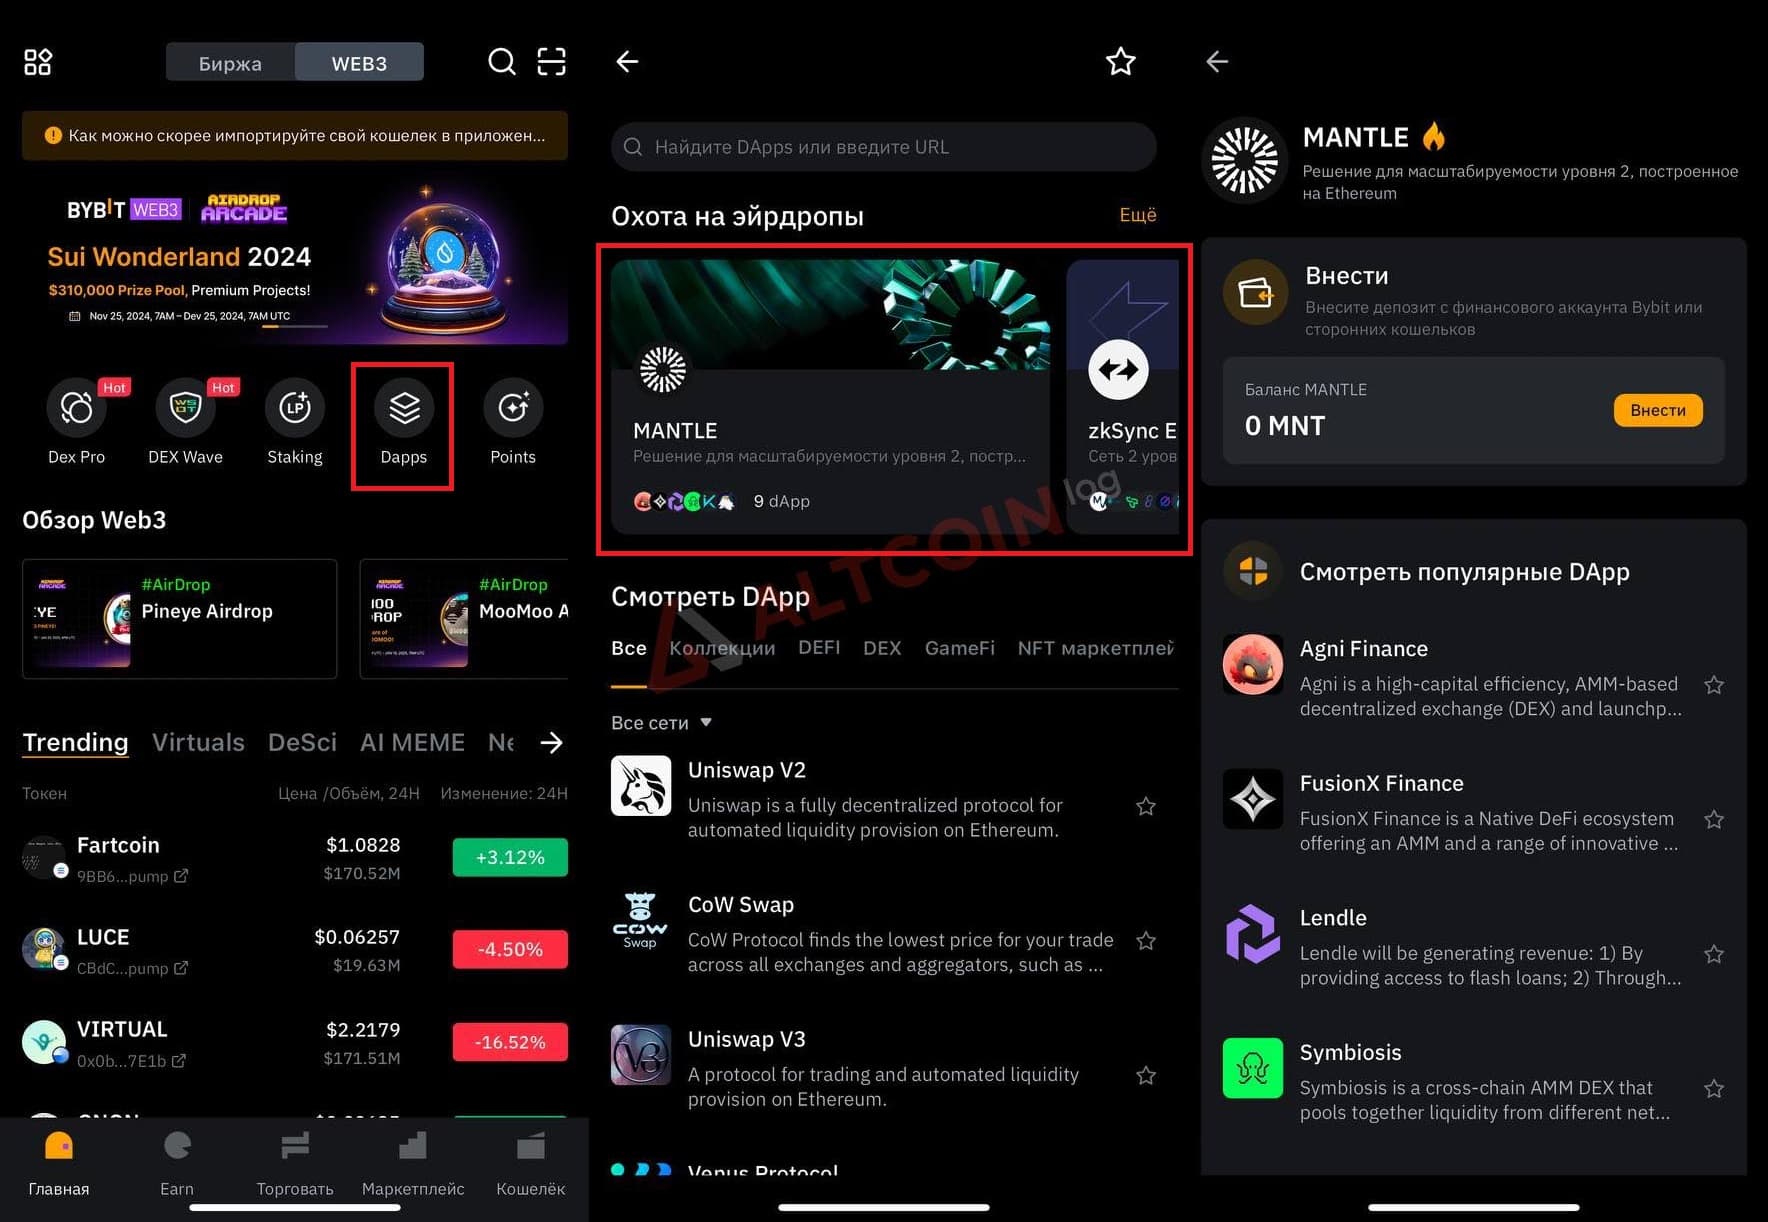The width and height of the screenshot is (1768, 1222).
Task: Switch to the Биржа mode
Action: [x=230, y=63]
